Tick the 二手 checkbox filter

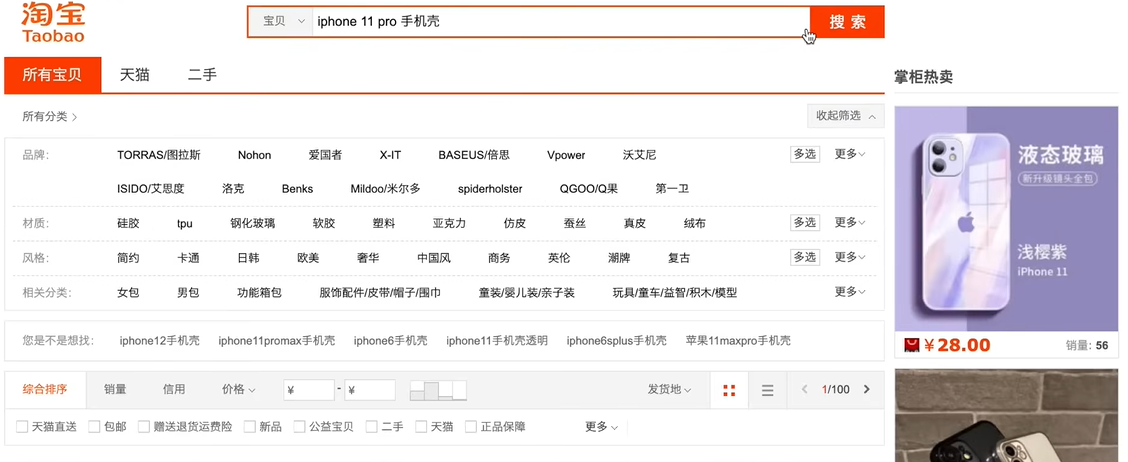click(x=371, y=427)
